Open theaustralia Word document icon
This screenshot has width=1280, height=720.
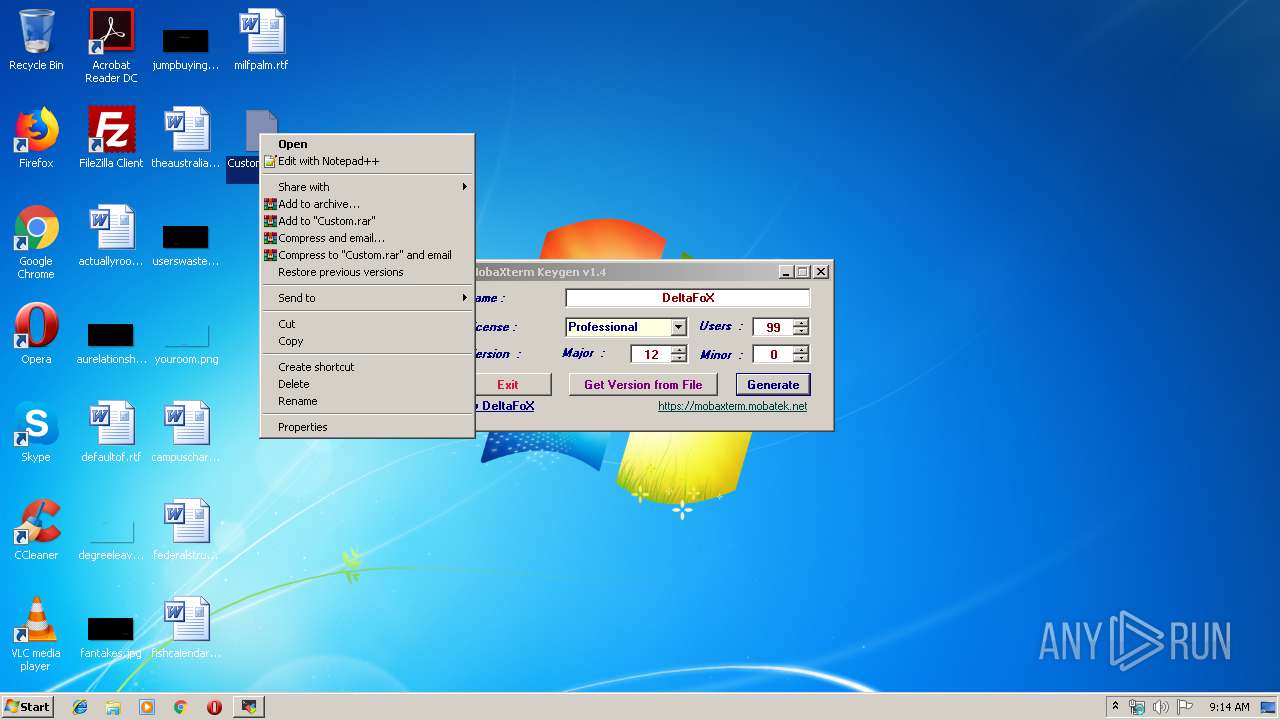pyautogui.click(x=186, y=138)
